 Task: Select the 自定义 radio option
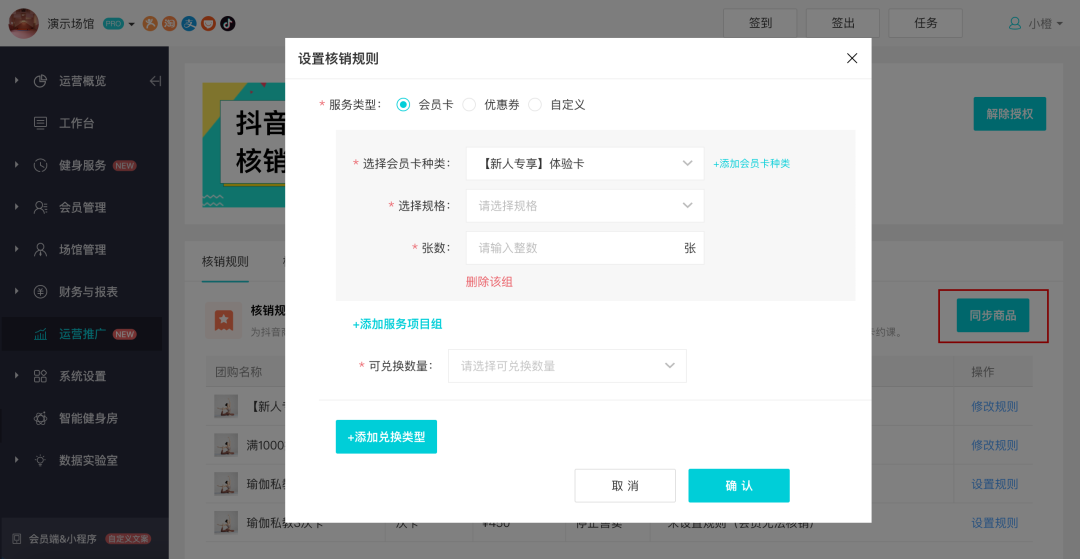(535, 104)
